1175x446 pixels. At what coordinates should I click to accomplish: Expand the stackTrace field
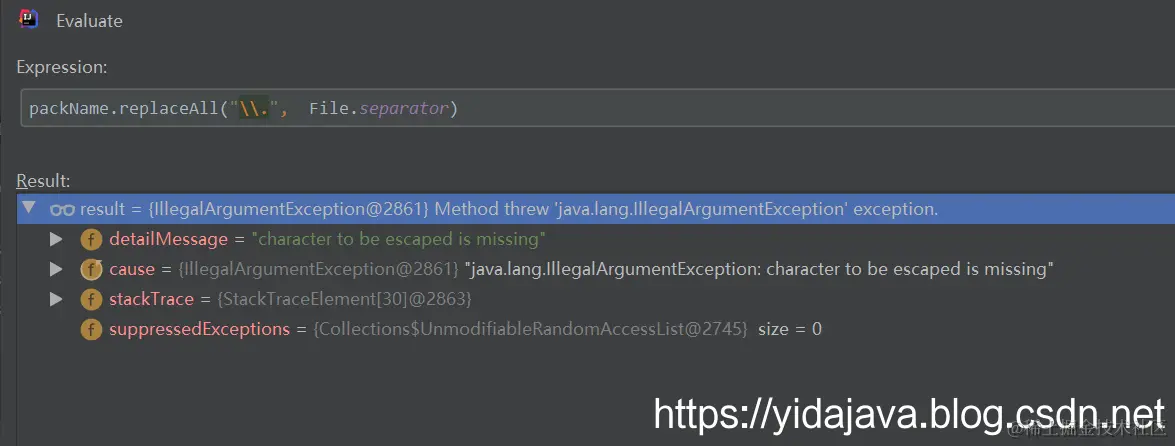[x=55, y=299]
